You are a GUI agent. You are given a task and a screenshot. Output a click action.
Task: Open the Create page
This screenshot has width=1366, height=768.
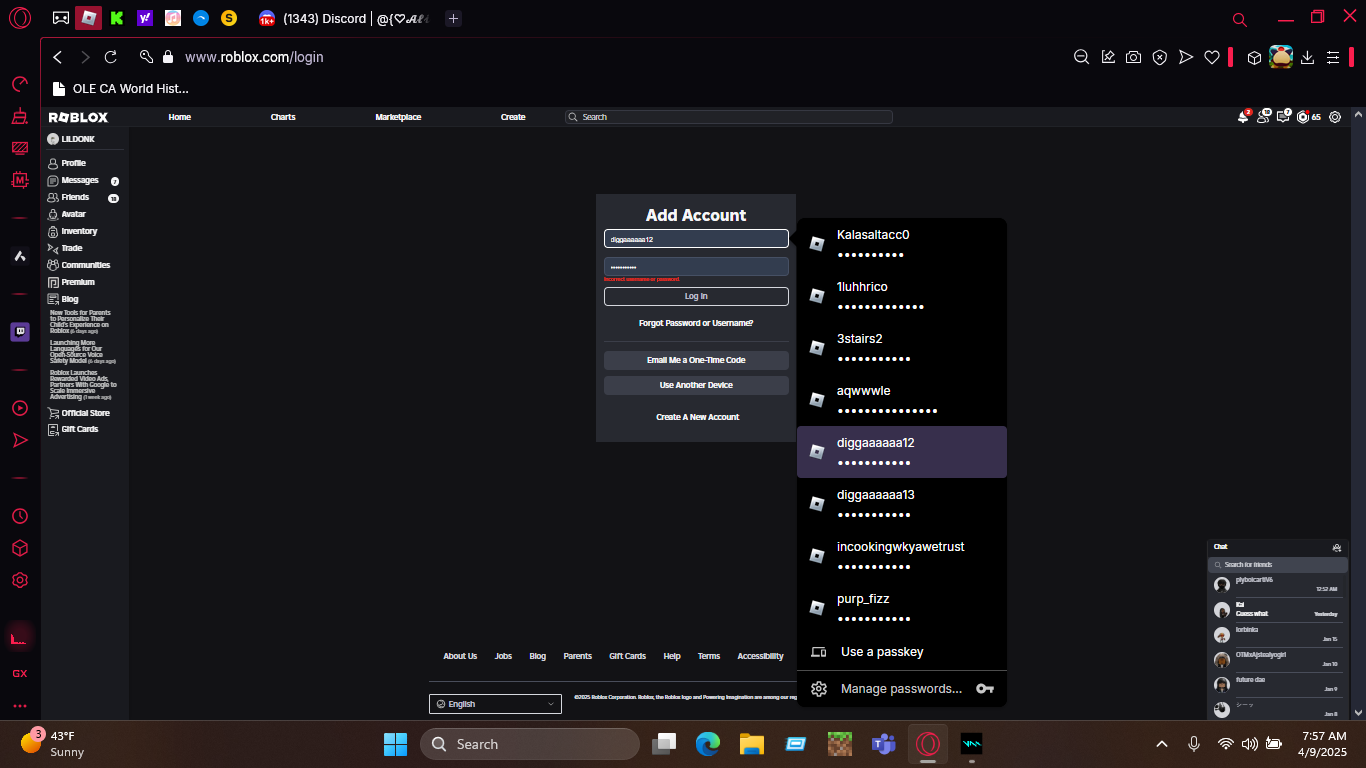pyautogui.click(x=513, y=117)
